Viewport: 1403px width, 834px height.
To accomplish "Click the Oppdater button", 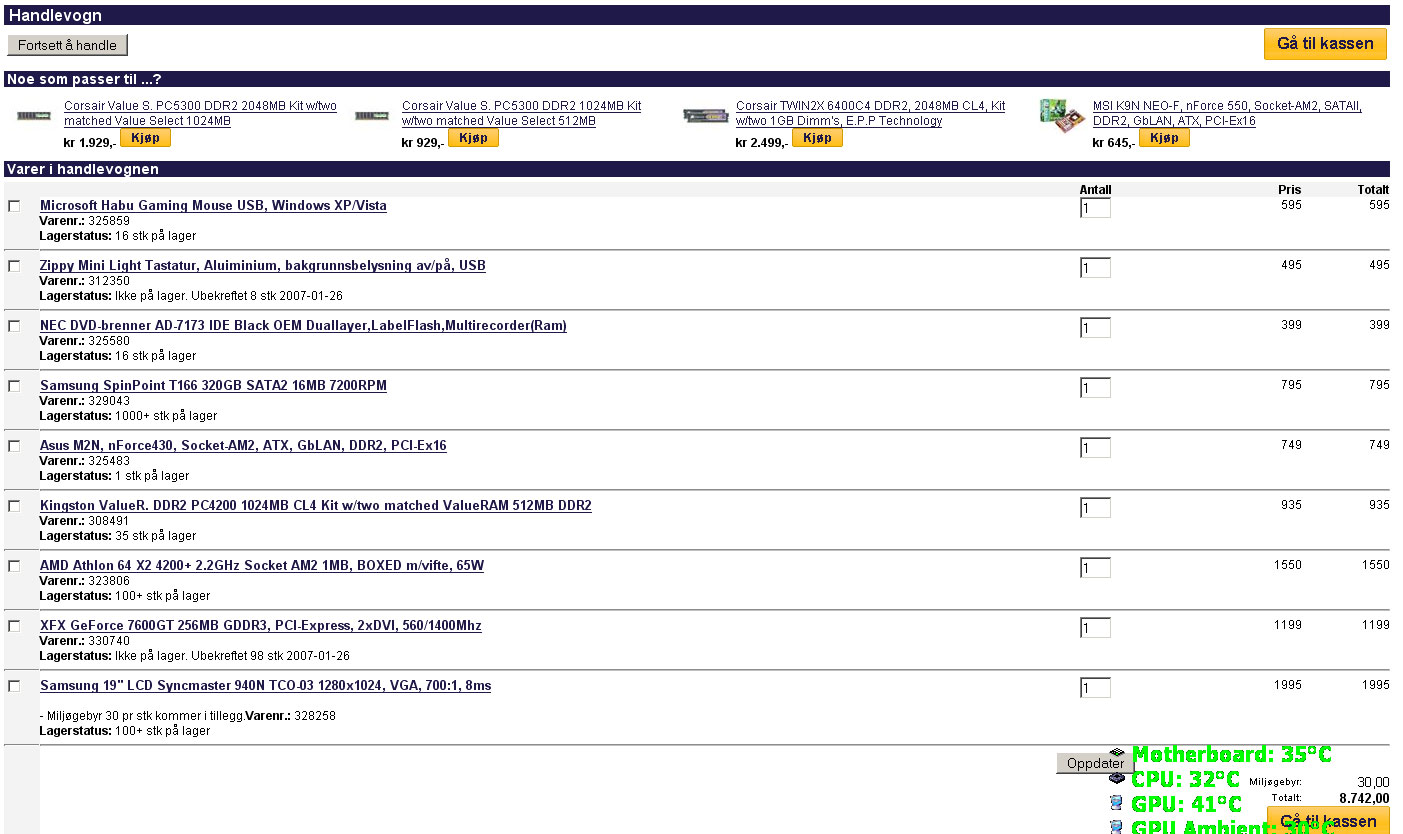I will click(x=1095, y=763).
